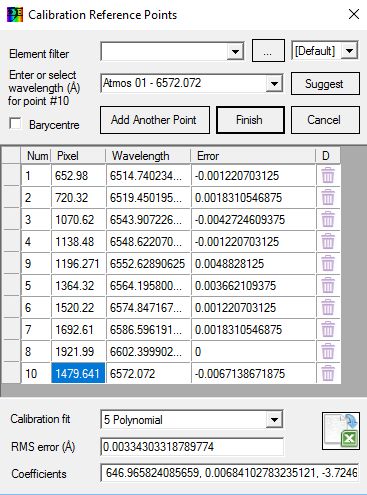The image size is (367, 495).
Task: Delete calibration point number 2
Action: [x=328, y=197]
